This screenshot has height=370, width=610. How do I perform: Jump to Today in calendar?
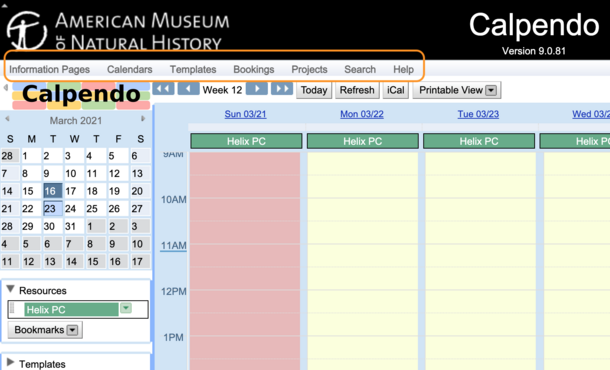[314, 90]
